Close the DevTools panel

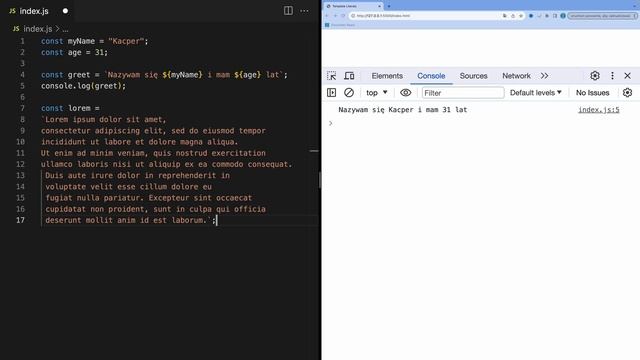[627, 76]
